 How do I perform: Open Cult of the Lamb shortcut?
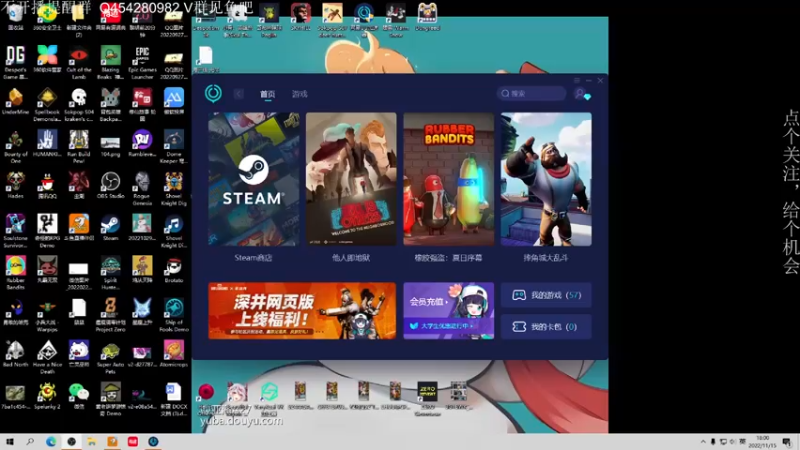[79, 63]
